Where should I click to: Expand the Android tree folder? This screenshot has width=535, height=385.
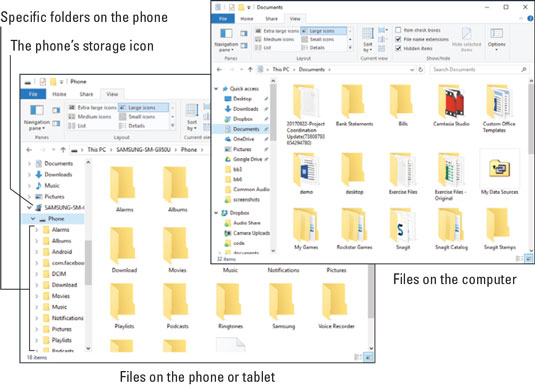point(37,252)
